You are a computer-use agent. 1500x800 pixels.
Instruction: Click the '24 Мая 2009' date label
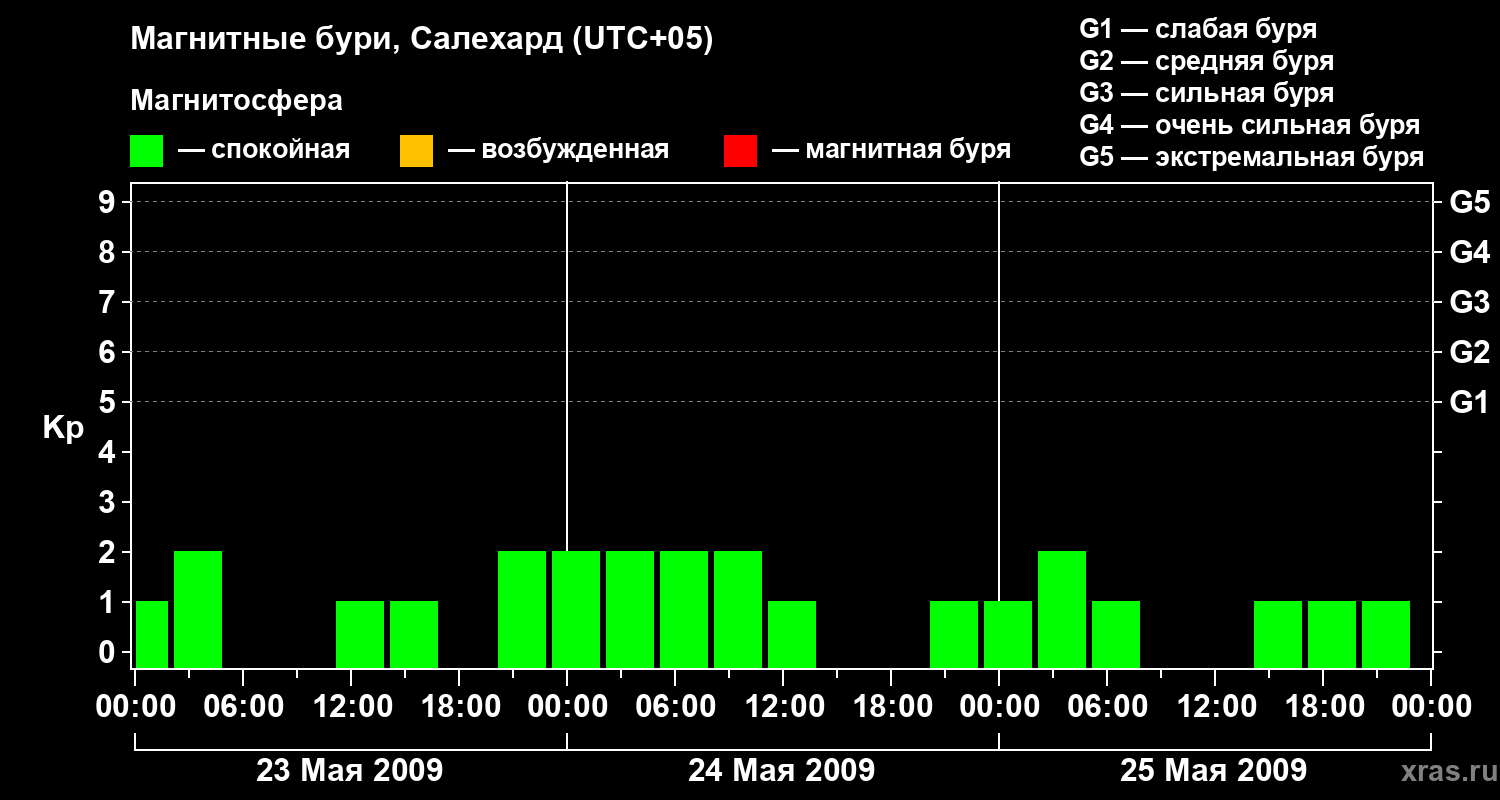coord(782,770)
